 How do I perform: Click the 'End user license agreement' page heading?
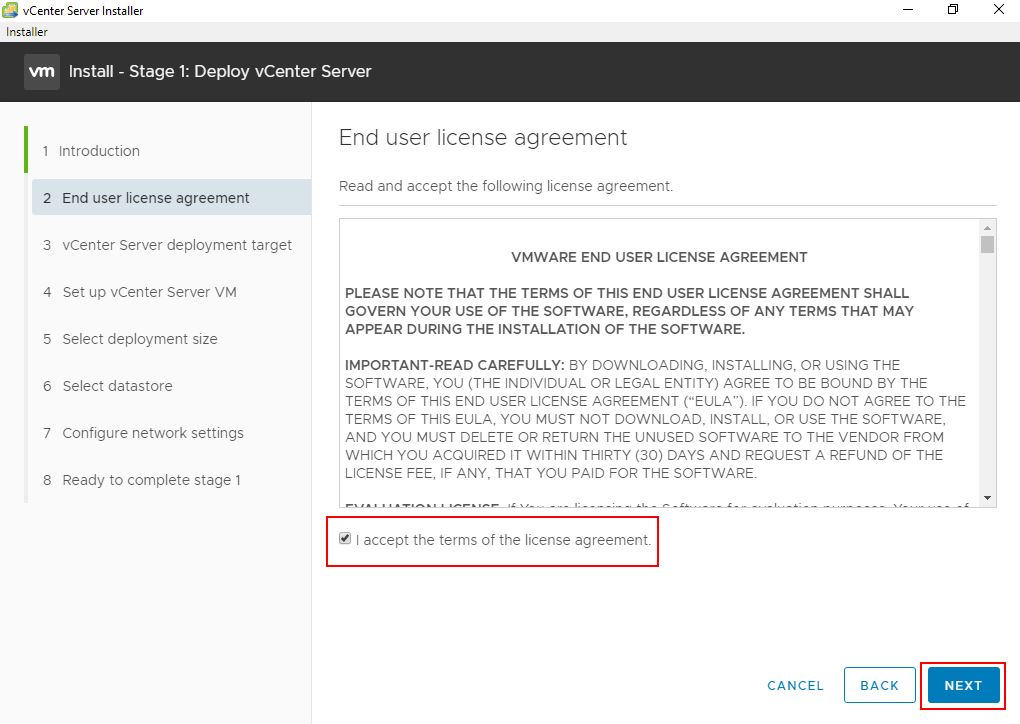(483, 137)
